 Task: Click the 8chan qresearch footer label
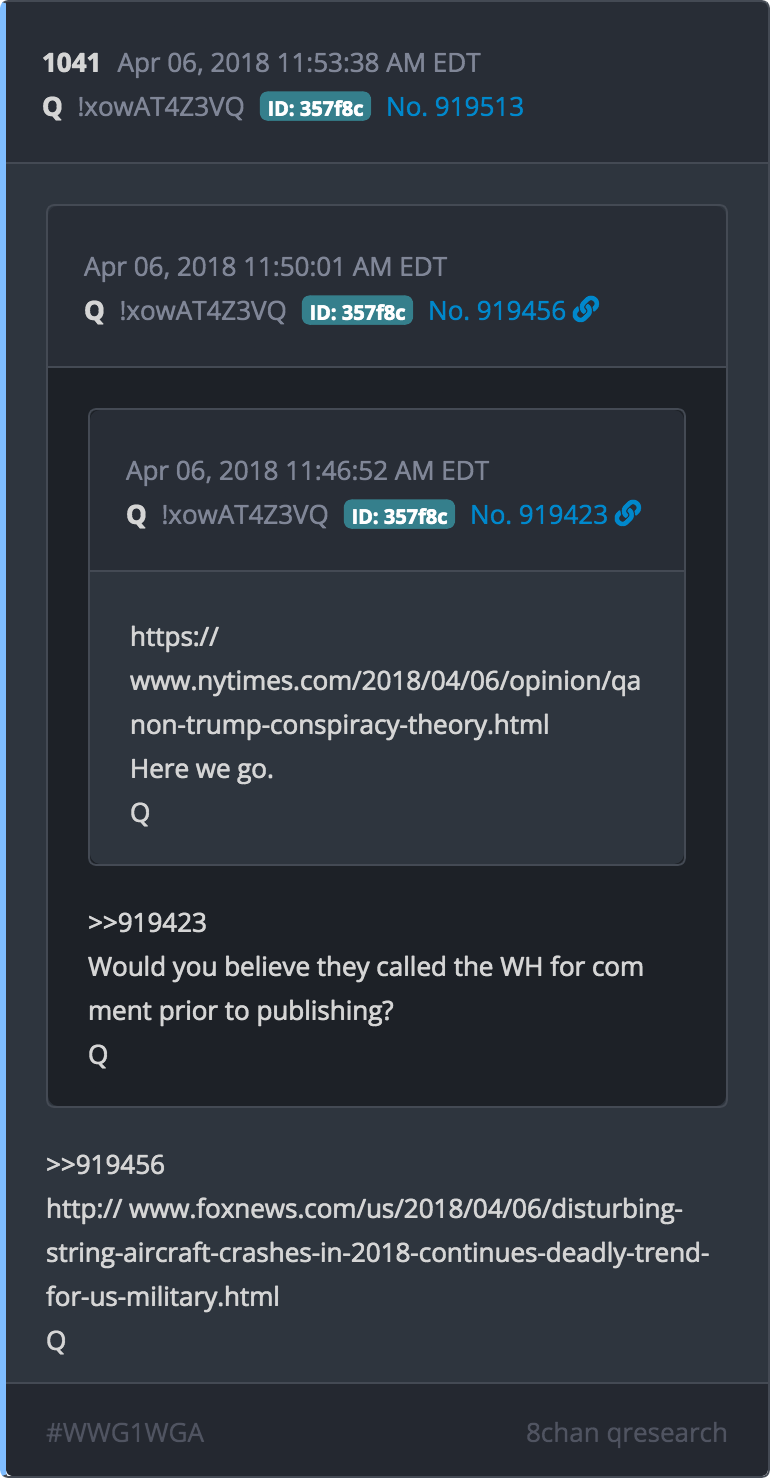(x=627, y=1432)
